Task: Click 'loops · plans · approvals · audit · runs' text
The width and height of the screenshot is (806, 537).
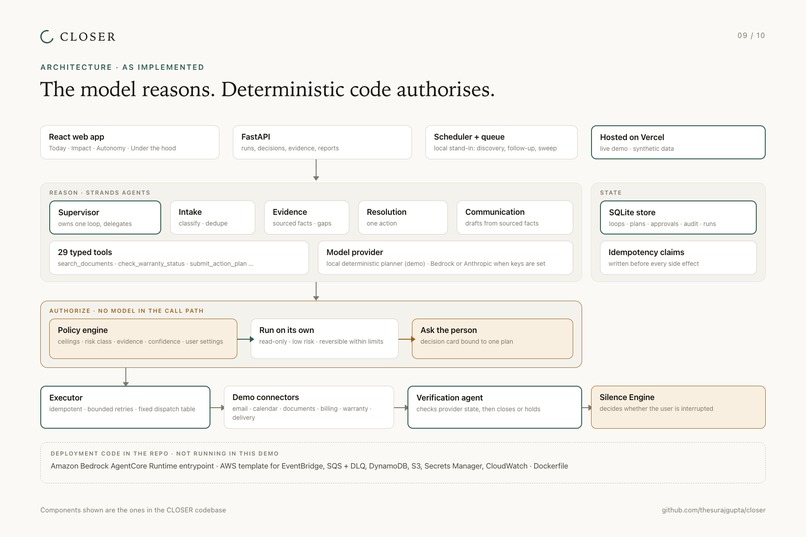Action: [x=663, y=224]
